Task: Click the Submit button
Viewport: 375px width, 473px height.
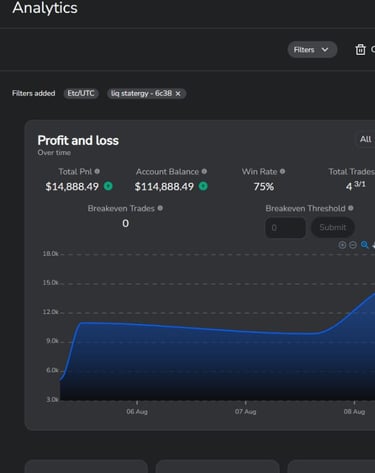Action: [333, 228]
